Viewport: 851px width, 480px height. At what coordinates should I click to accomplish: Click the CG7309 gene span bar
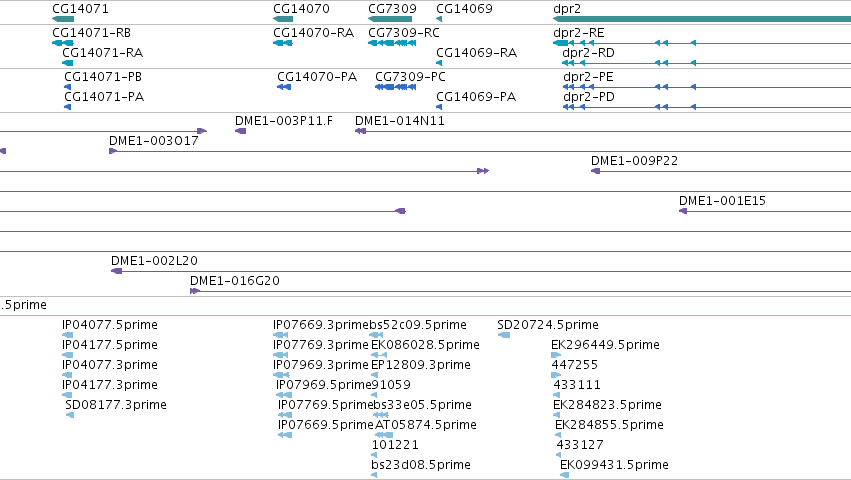390,19
